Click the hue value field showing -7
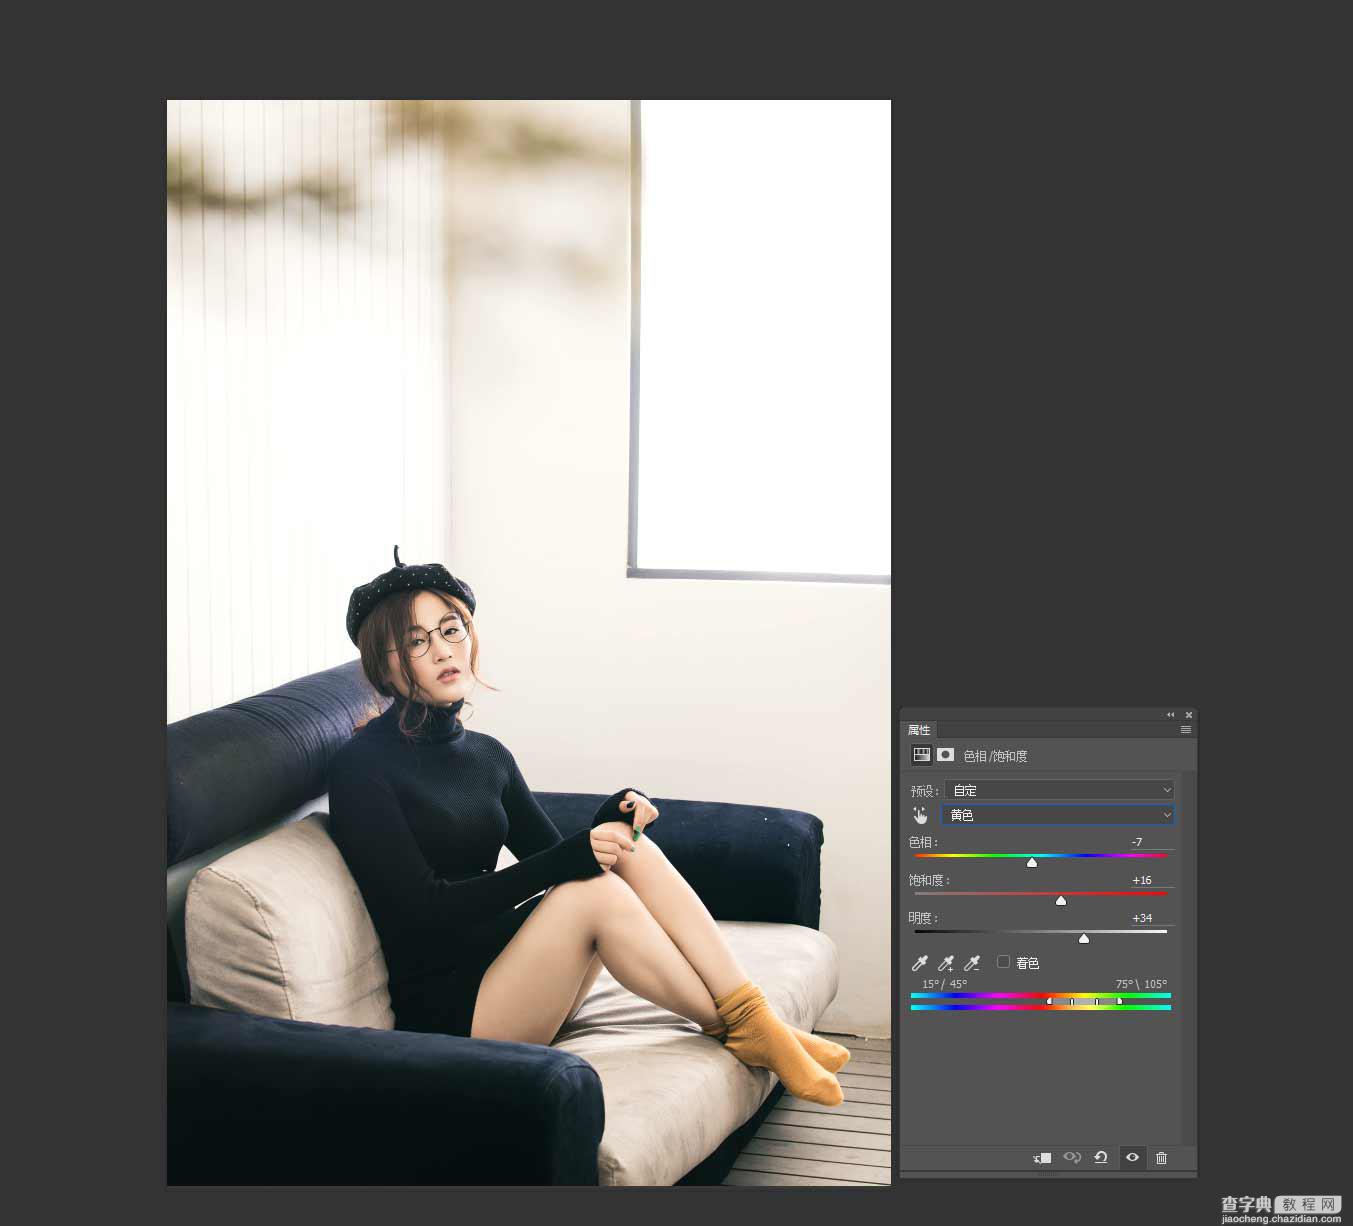Viewport: 1353px width, 1226px height. coord(1152,842)
